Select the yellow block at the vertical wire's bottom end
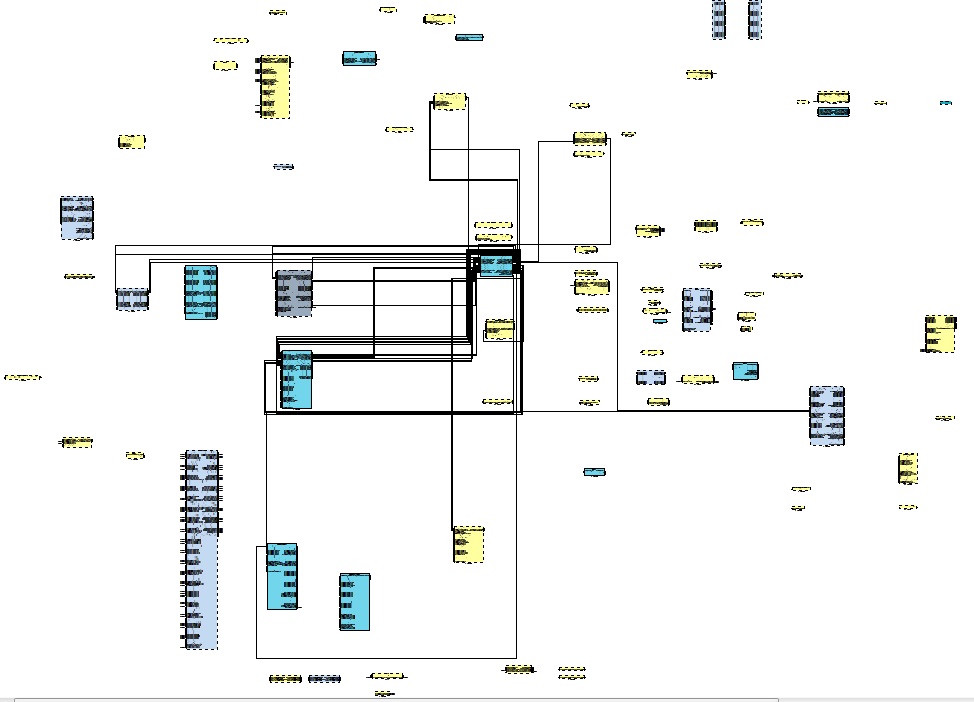 [468, 544]
